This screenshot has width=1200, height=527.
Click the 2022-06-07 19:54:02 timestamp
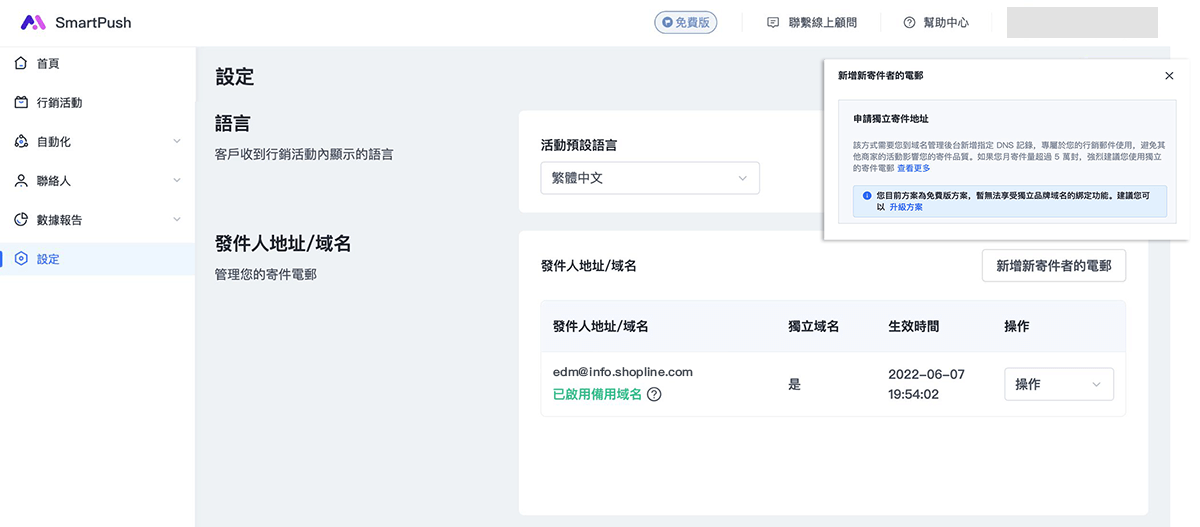coord(927,384)
